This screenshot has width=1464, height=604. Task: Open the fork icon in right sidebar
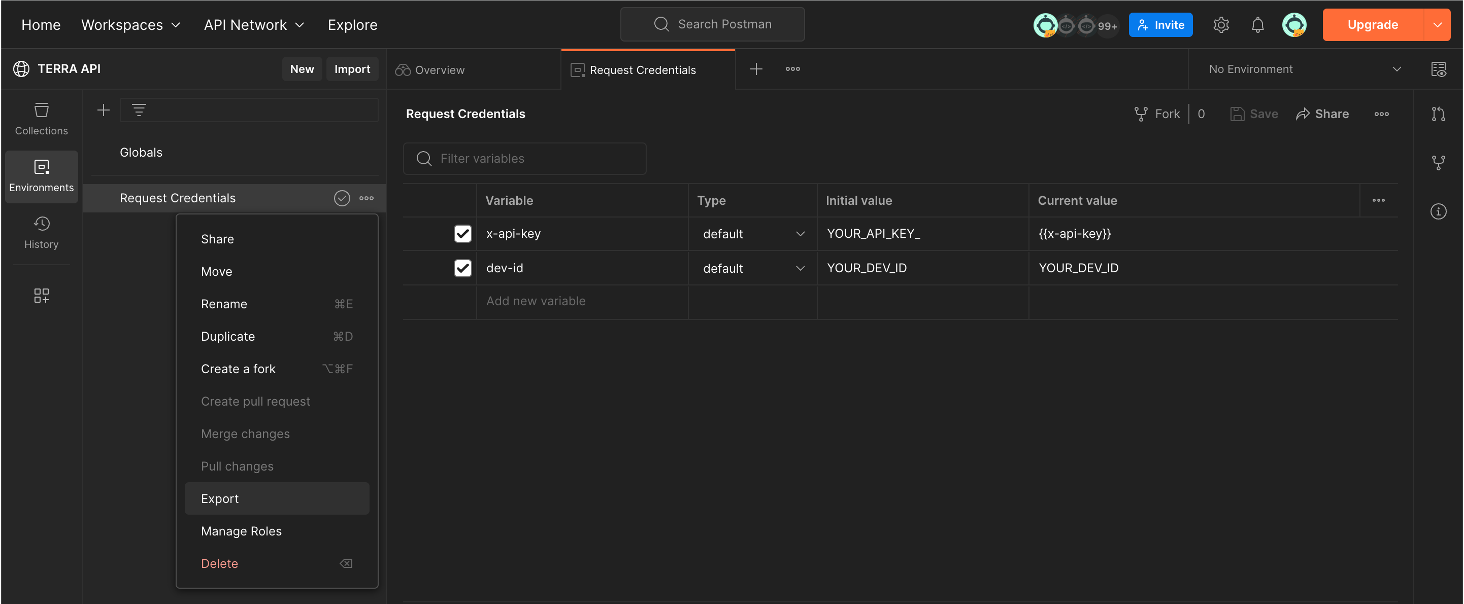(1438, 162)
